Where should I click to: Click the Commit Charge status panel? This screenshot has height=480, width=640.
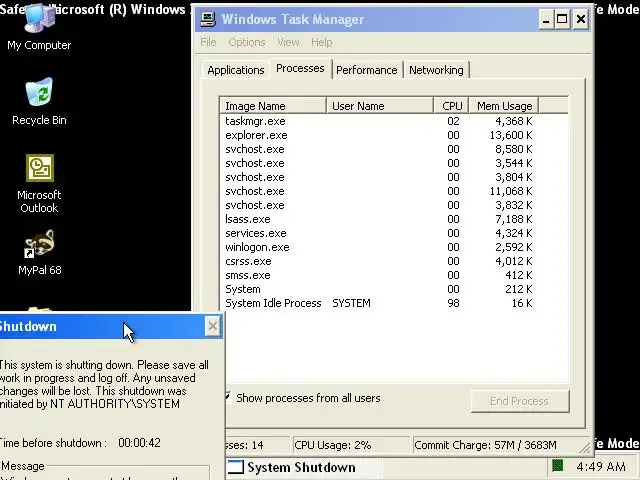pos(501,445)
